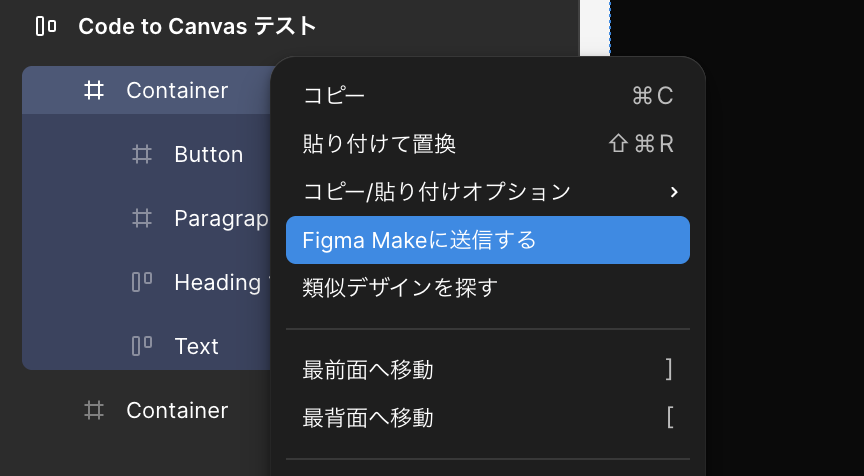Expand コピー/貼り付けオプション submenu arrow
Image resolution: width=864 pixels, height=476 pixels.
674,191
